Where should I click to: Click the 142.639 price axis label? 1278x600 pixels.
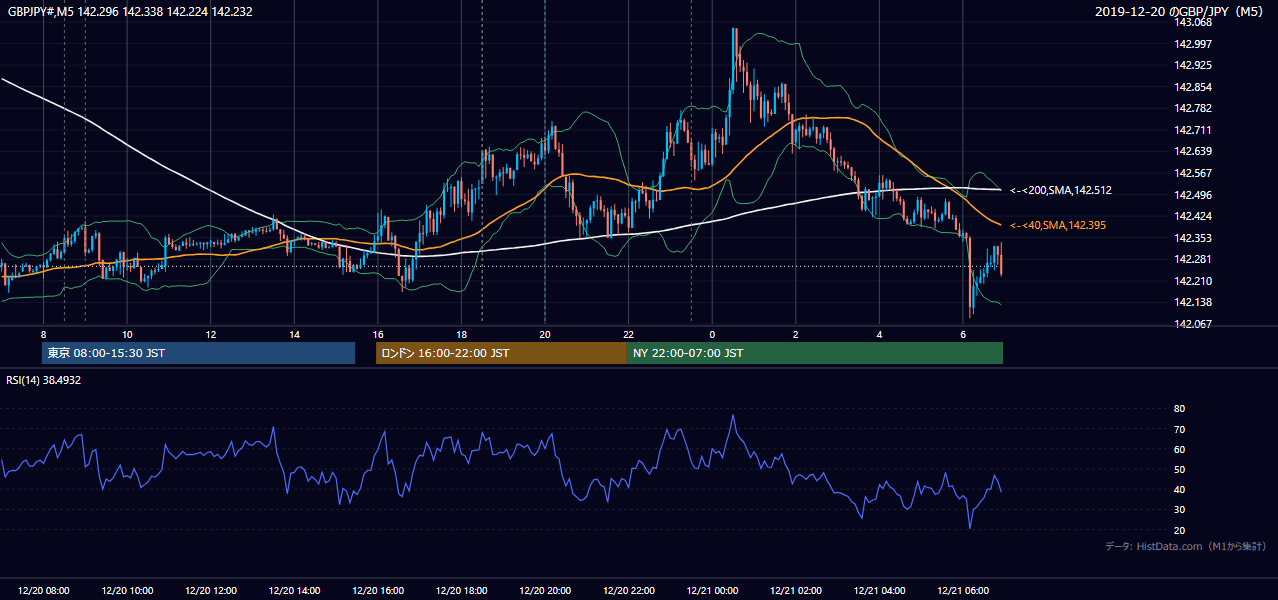coord(1192,151)
